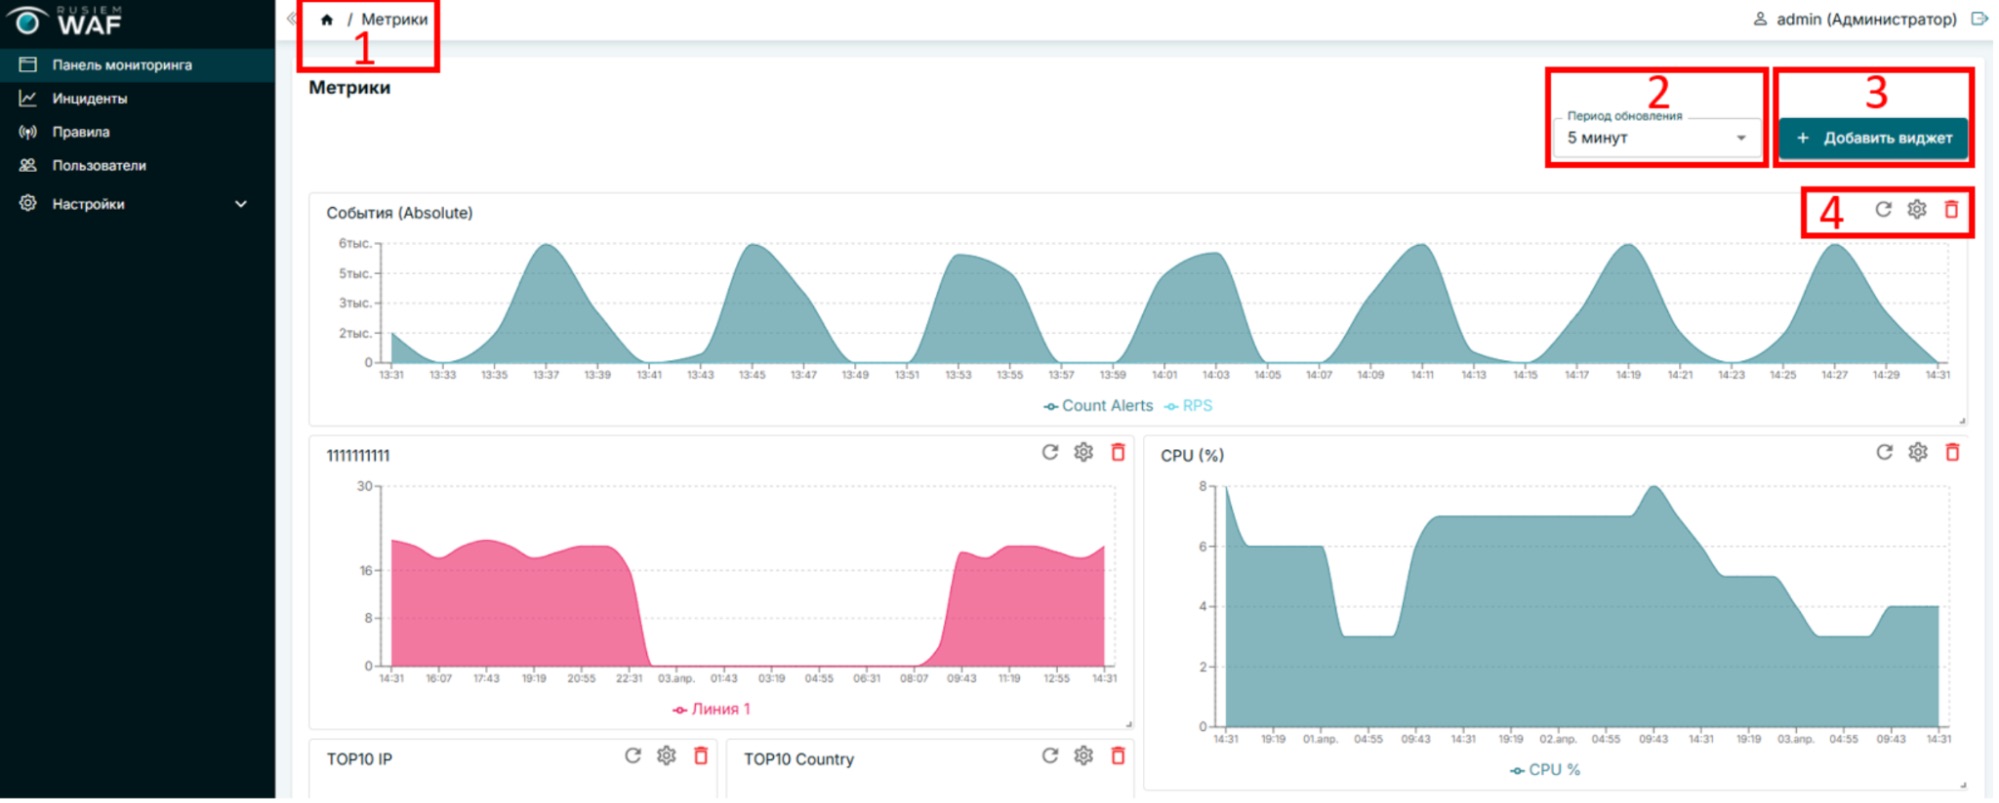Open the Пользователи menu item
The width and height of the screenshot is (1999, 803).
click(137, 165)
